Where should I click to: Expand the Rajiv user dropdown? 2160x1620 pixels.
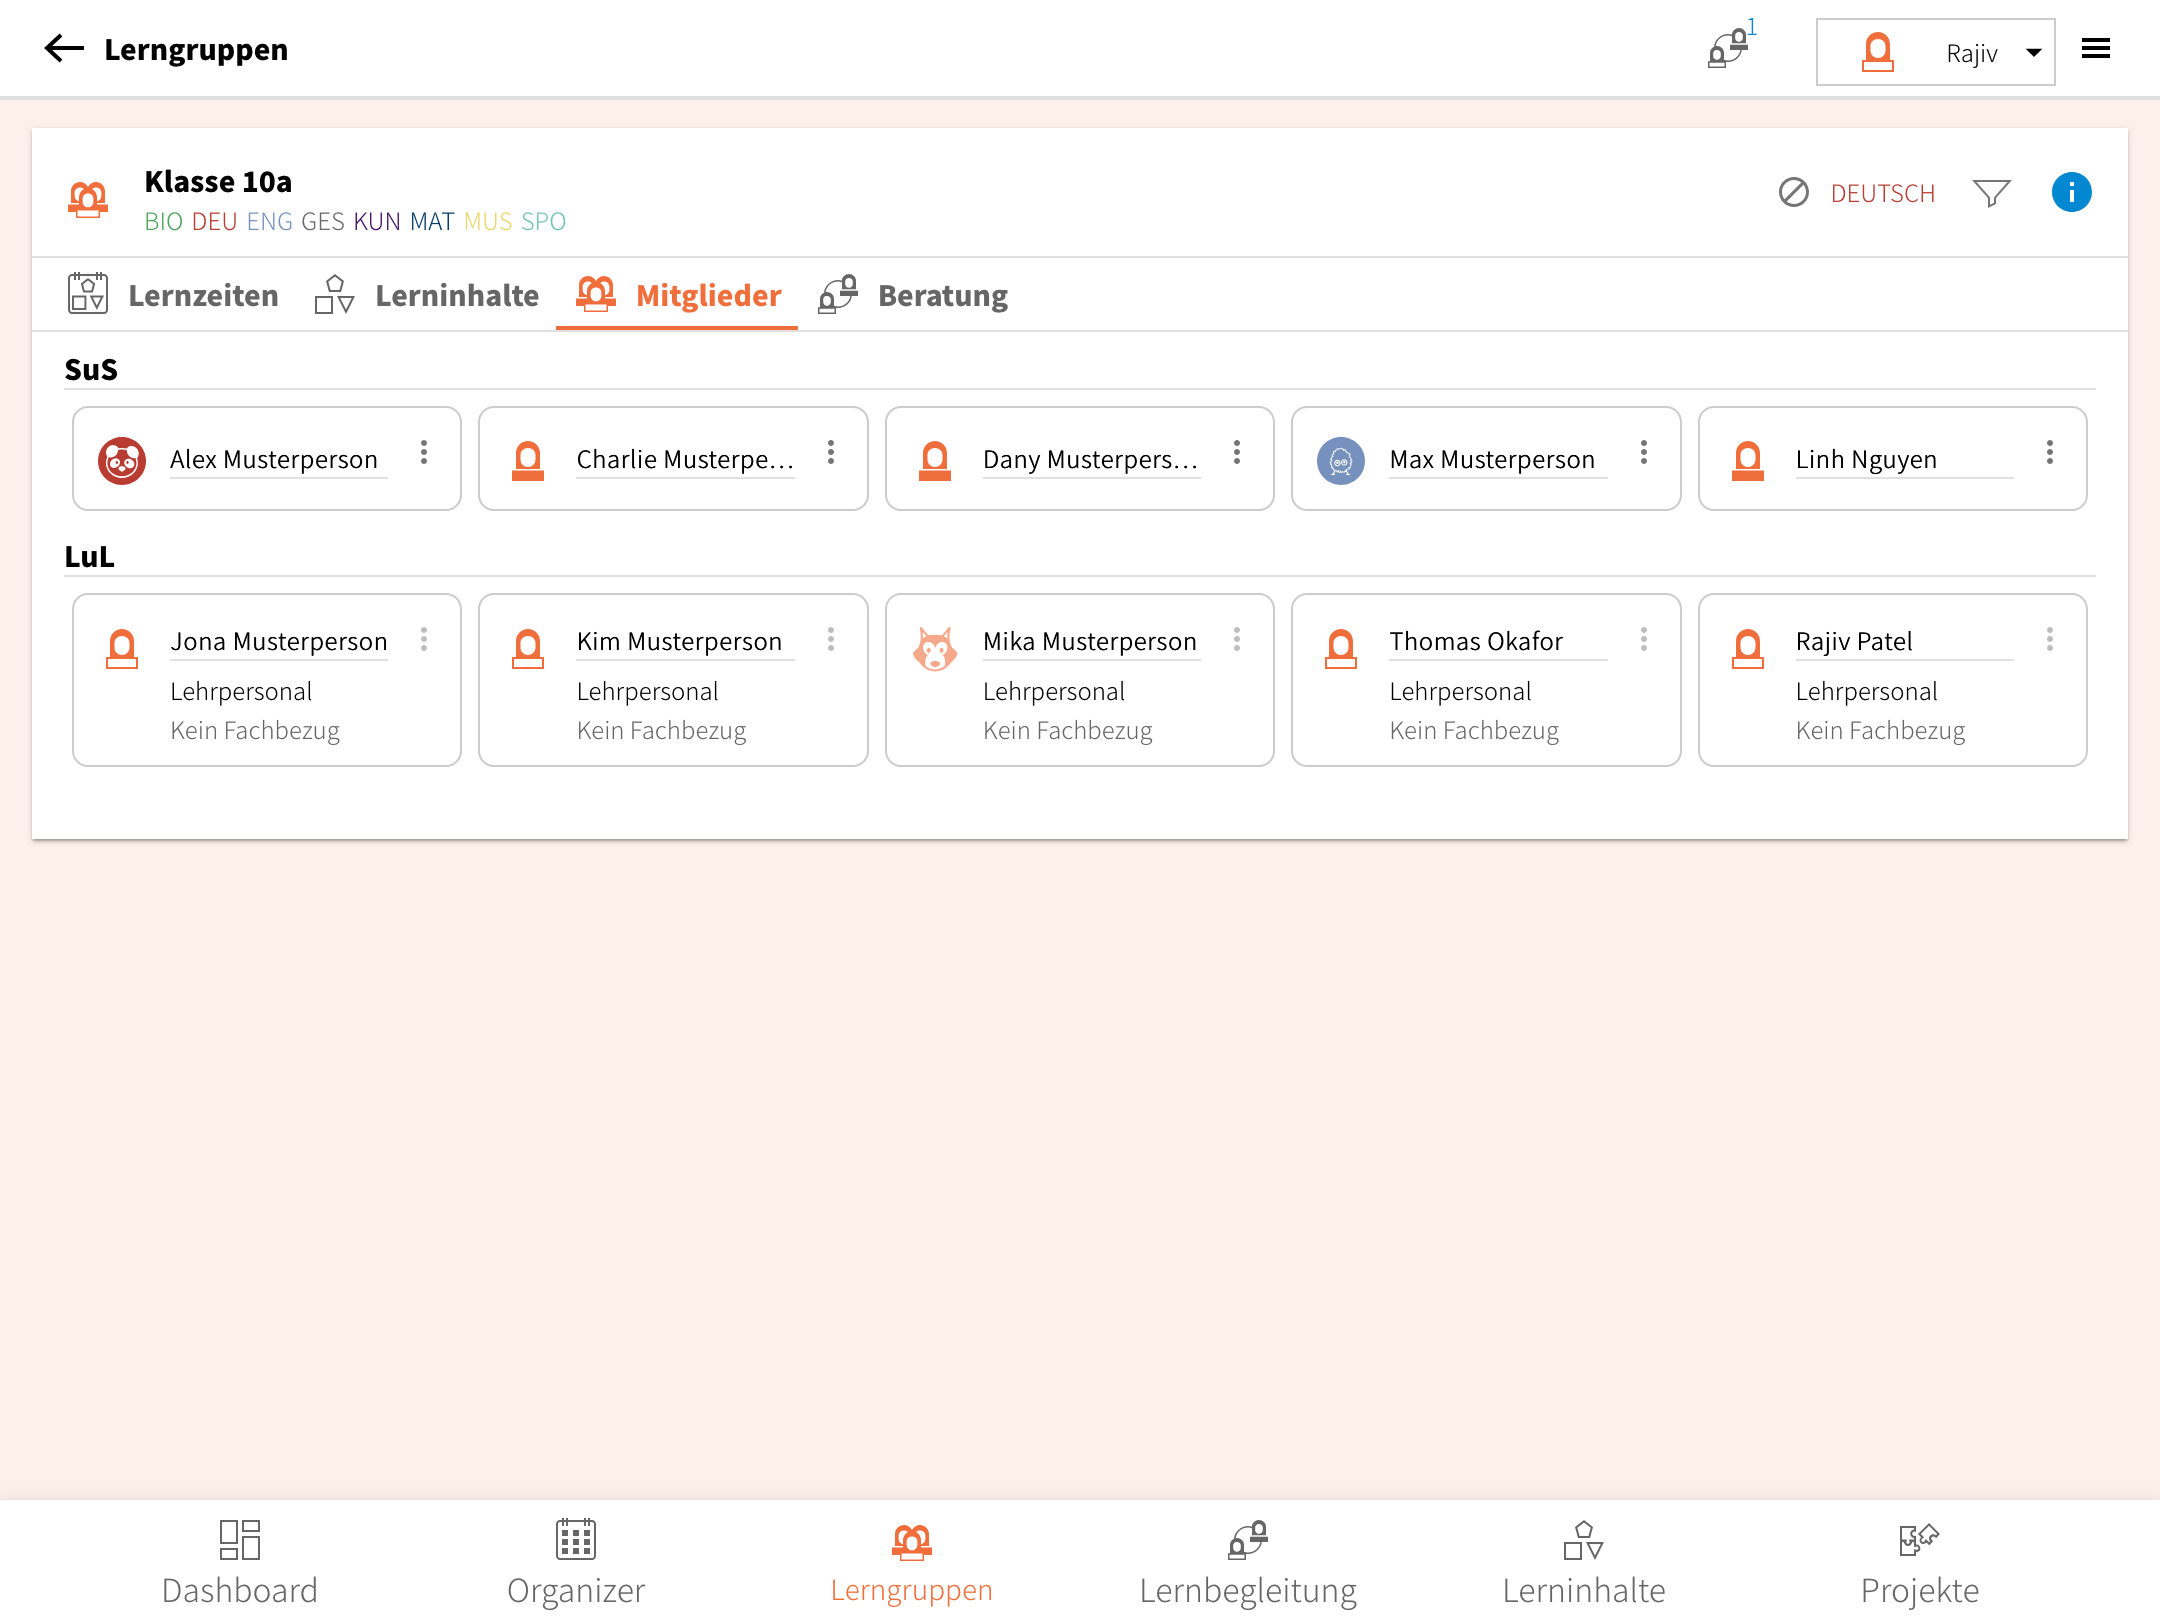point(2033,53)
